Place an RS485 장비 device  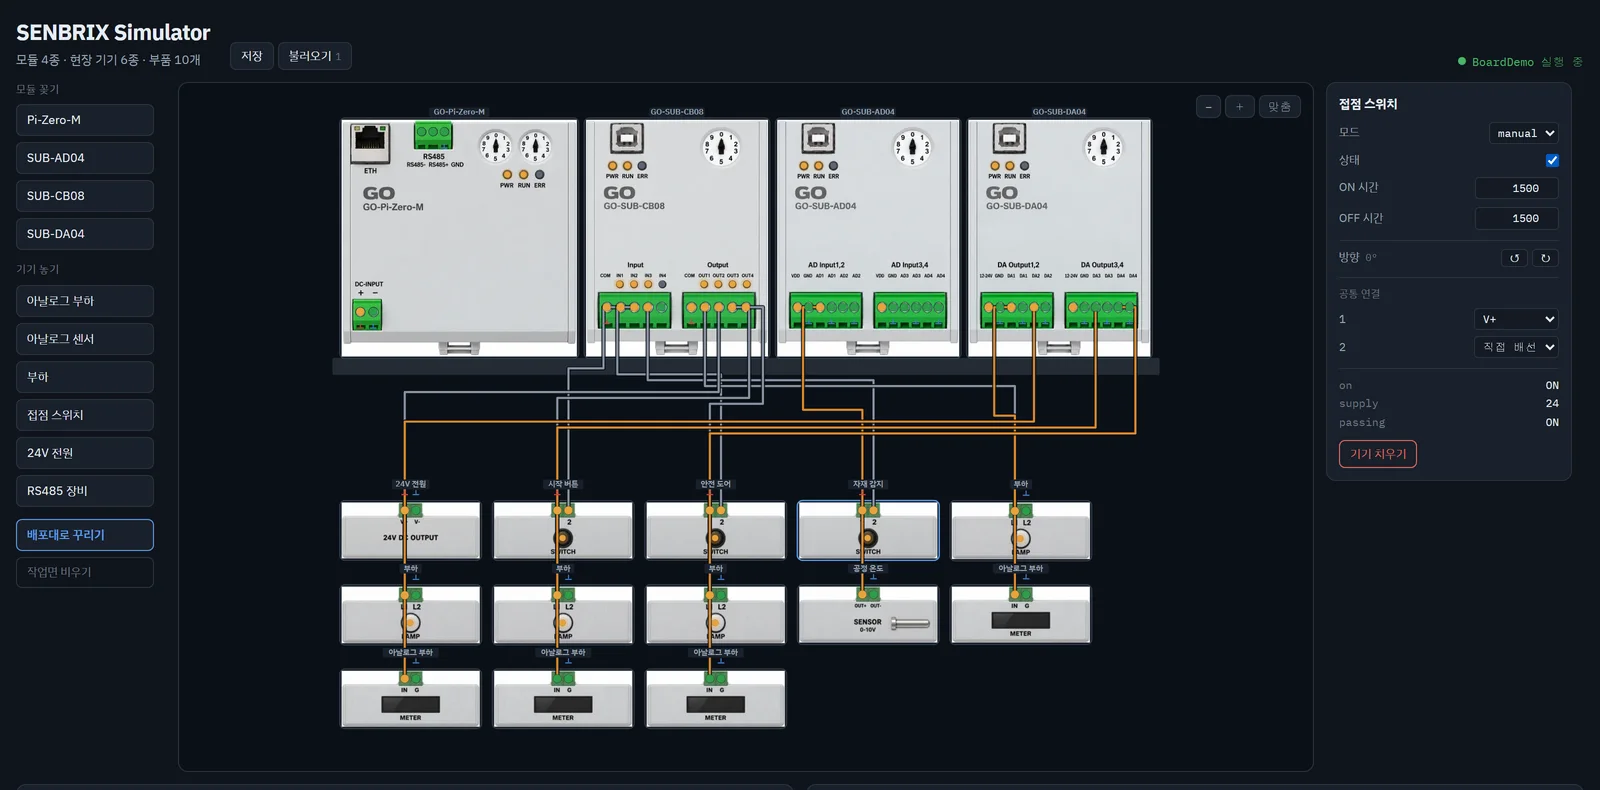pyautogui.click(x=85, y=491)
